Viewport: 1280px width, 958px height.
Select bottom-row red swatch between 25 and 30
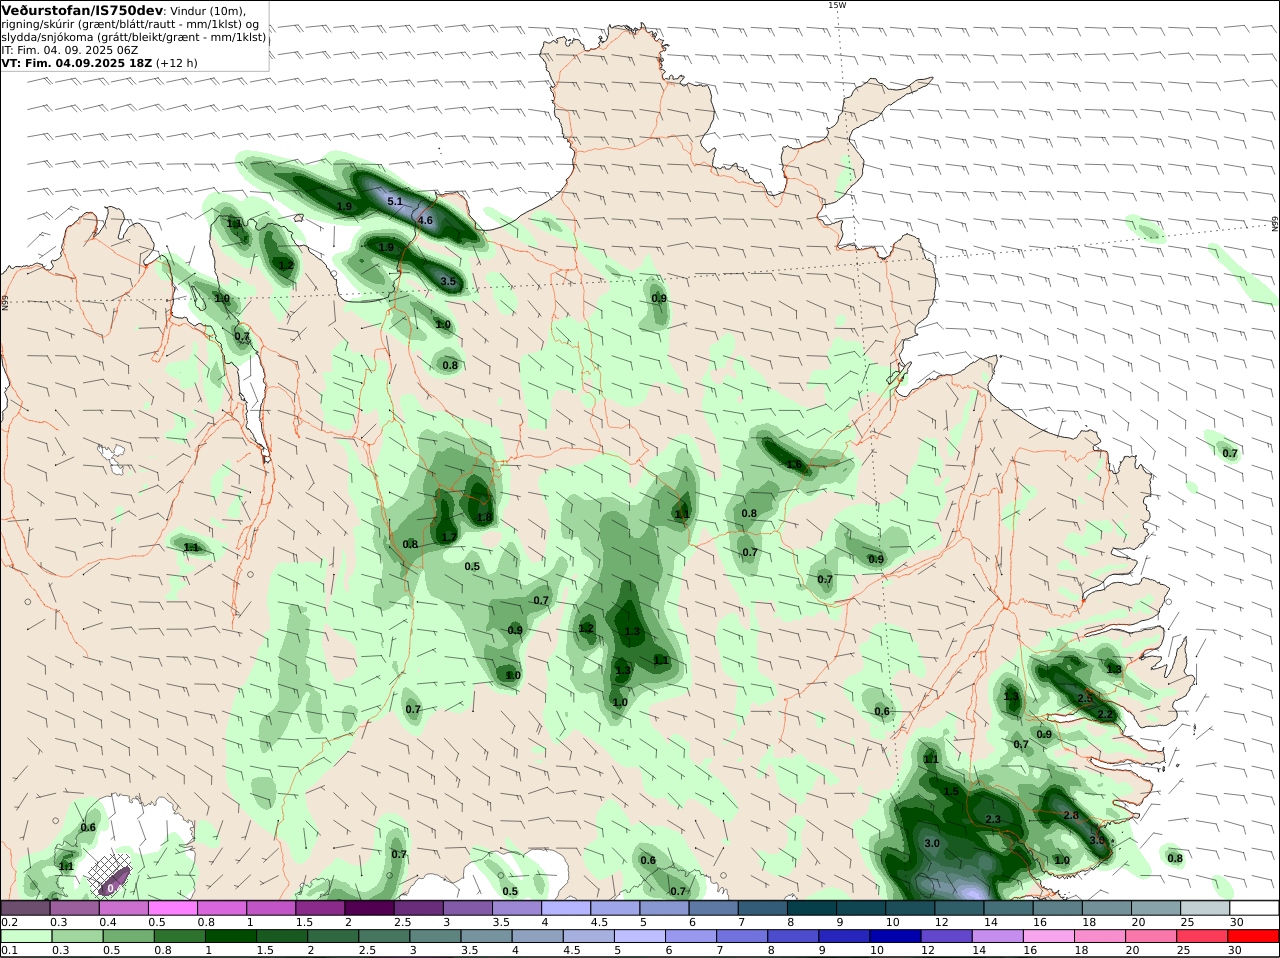tap(1205, 936)
